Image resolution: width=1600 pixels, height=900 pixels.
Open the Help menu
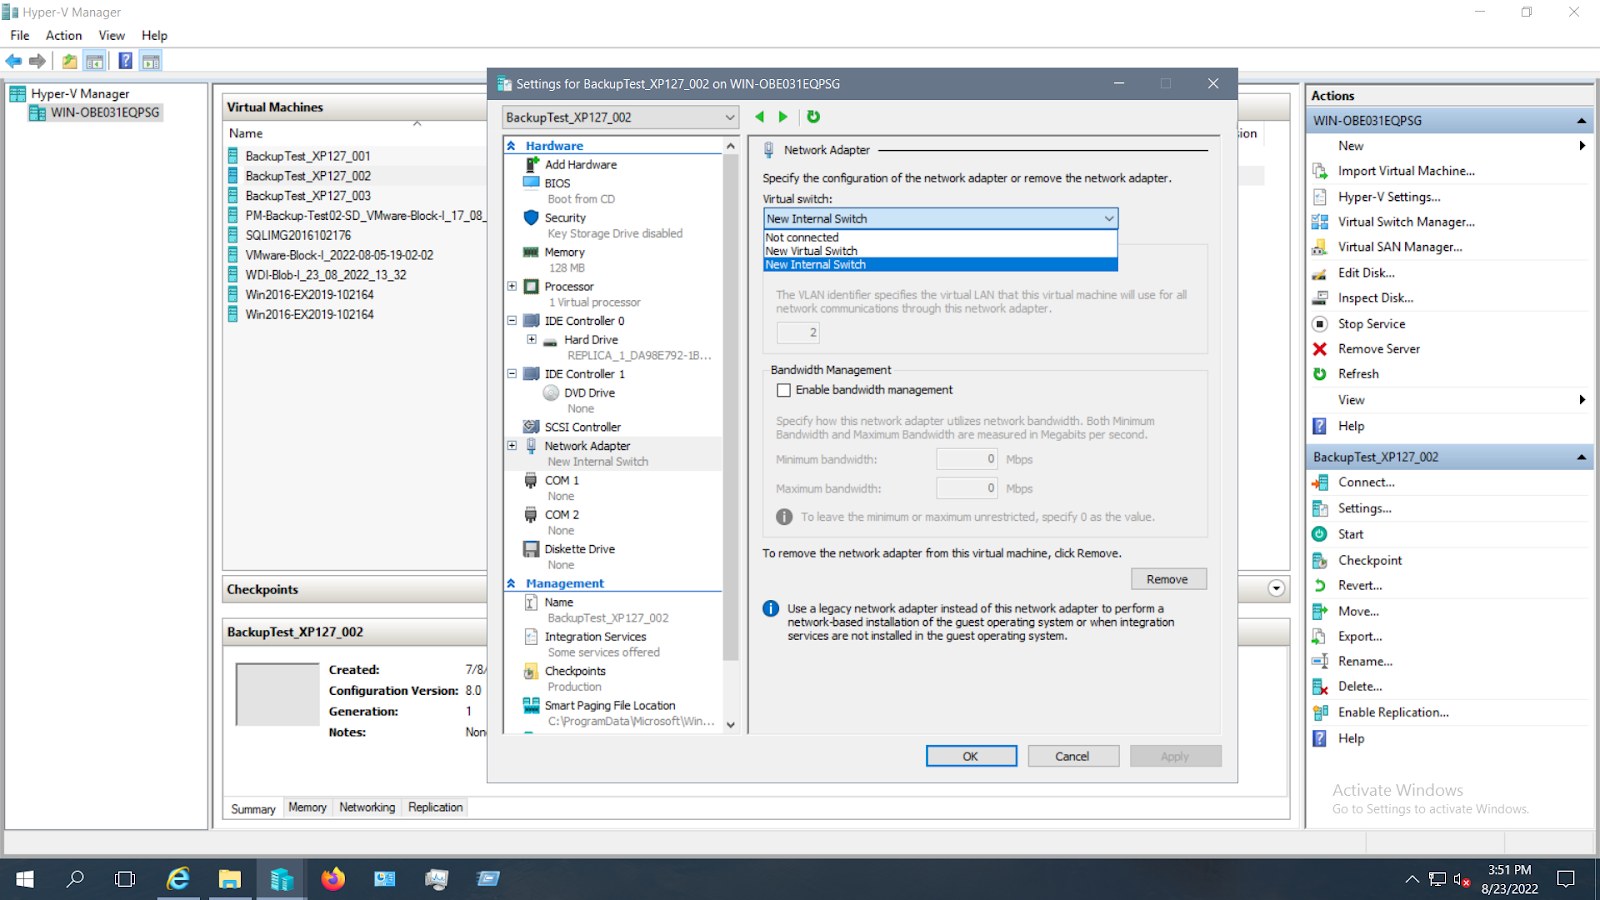pos(154,35)
